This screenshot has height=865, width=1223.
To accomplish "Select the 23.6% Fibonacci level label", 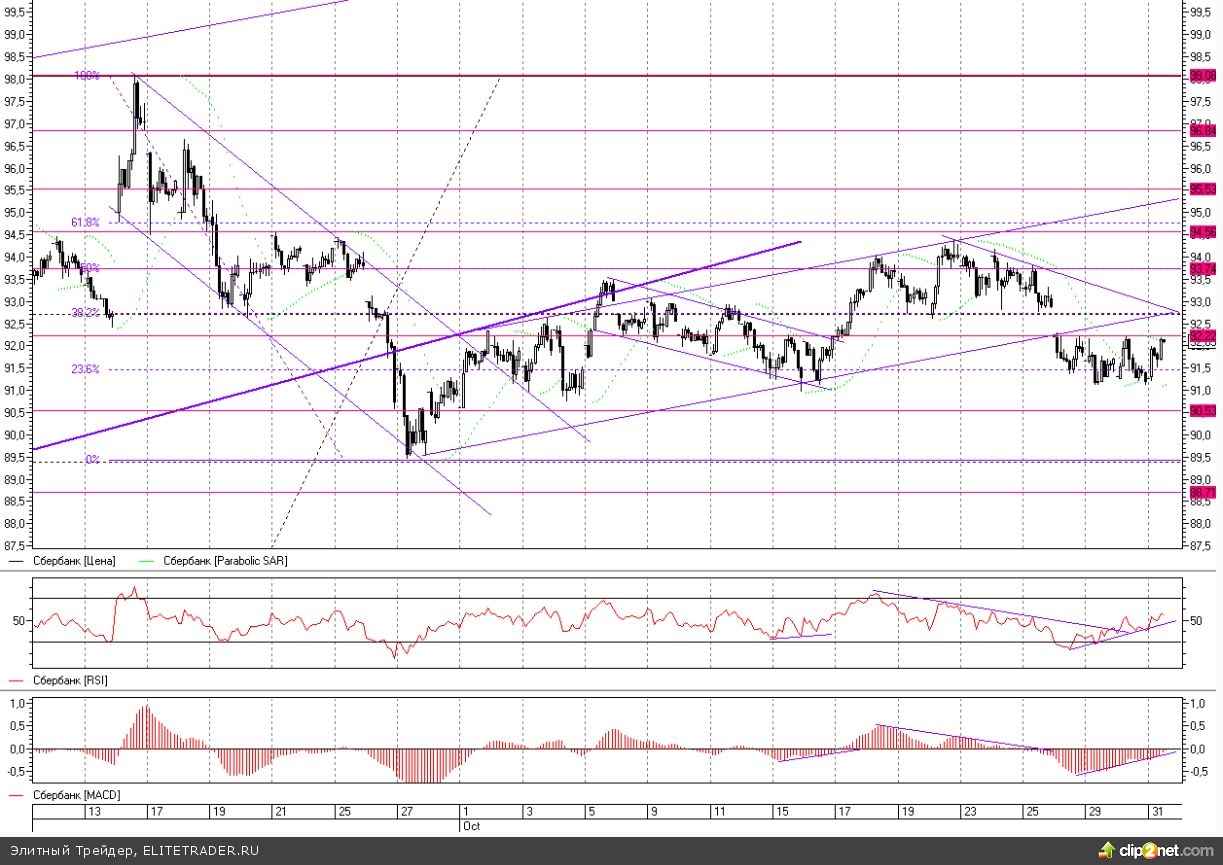I will click(85, 369).
